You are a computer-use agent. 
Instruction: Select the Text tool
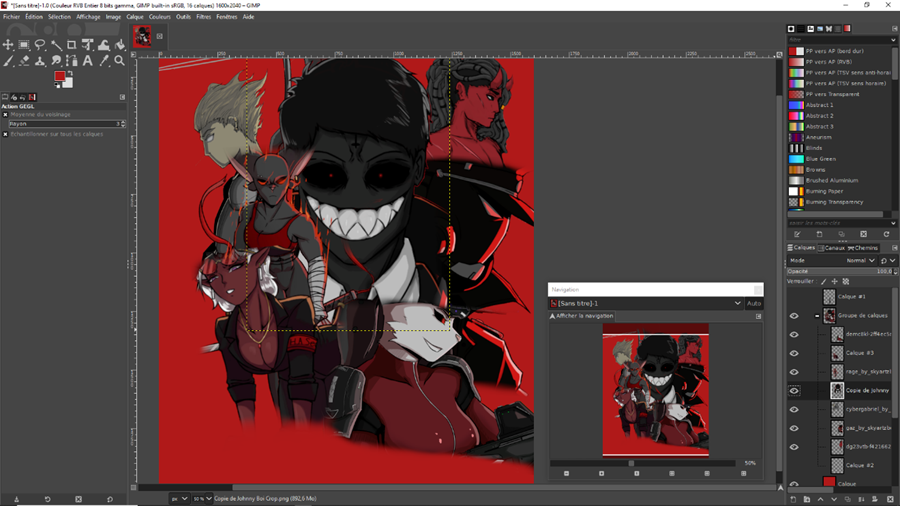(x=88, y=61)
